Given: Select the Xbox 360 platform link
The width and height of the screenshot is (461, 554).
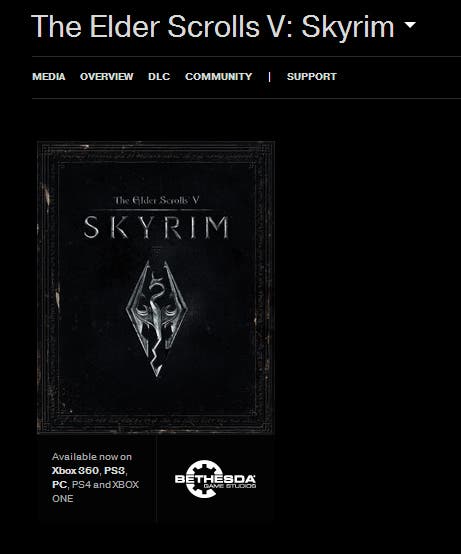Looking at the screenshot, I should pyautogui.click(x=75, y=471).
